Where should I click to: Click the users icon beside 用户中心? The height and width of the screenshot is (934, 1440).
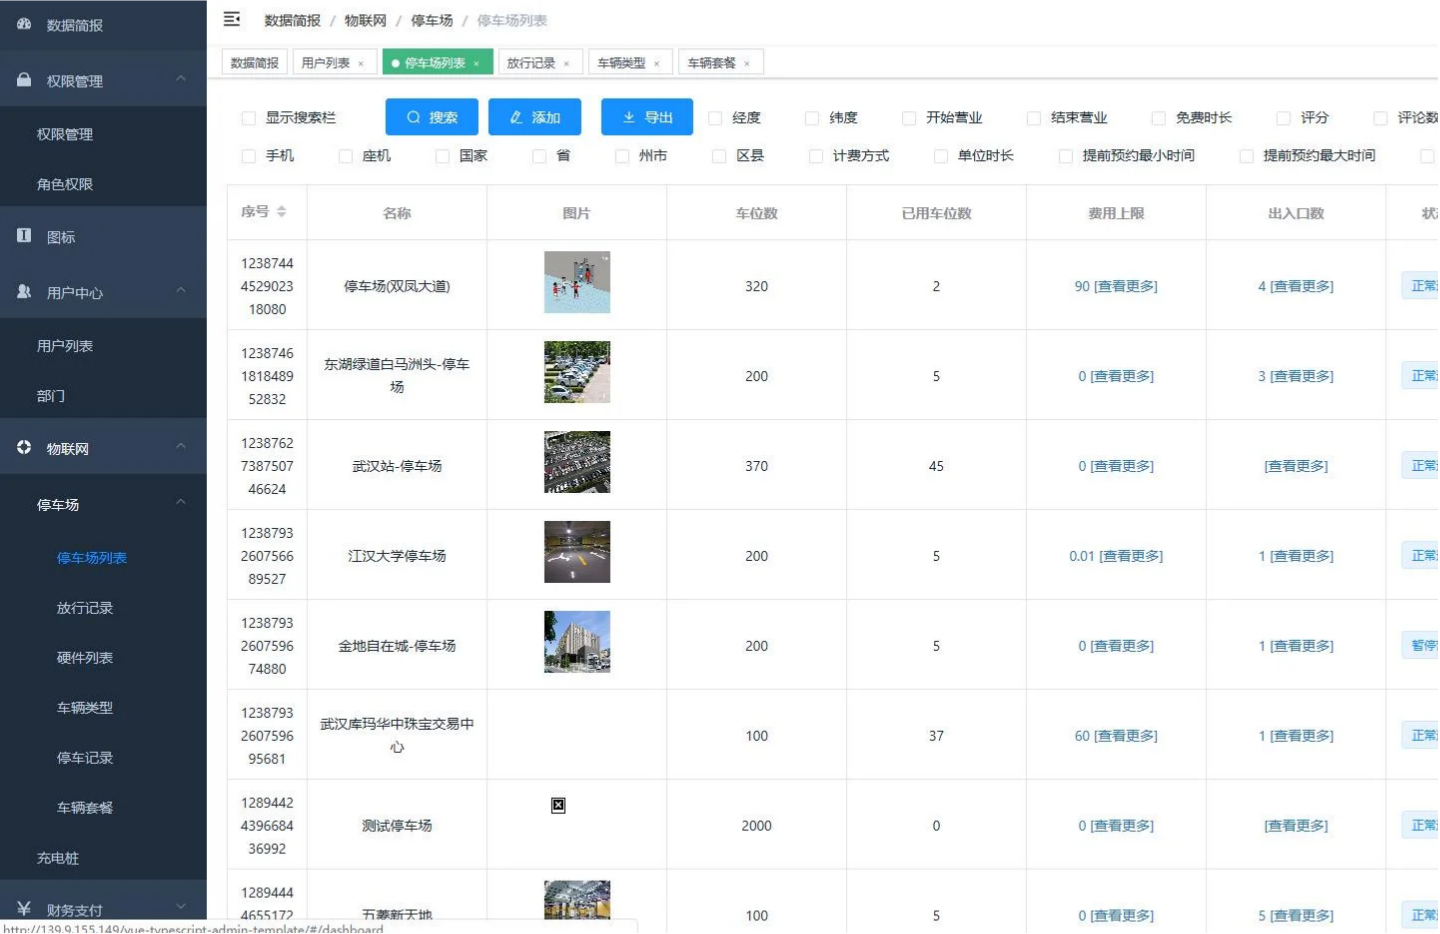pos(22,292)
